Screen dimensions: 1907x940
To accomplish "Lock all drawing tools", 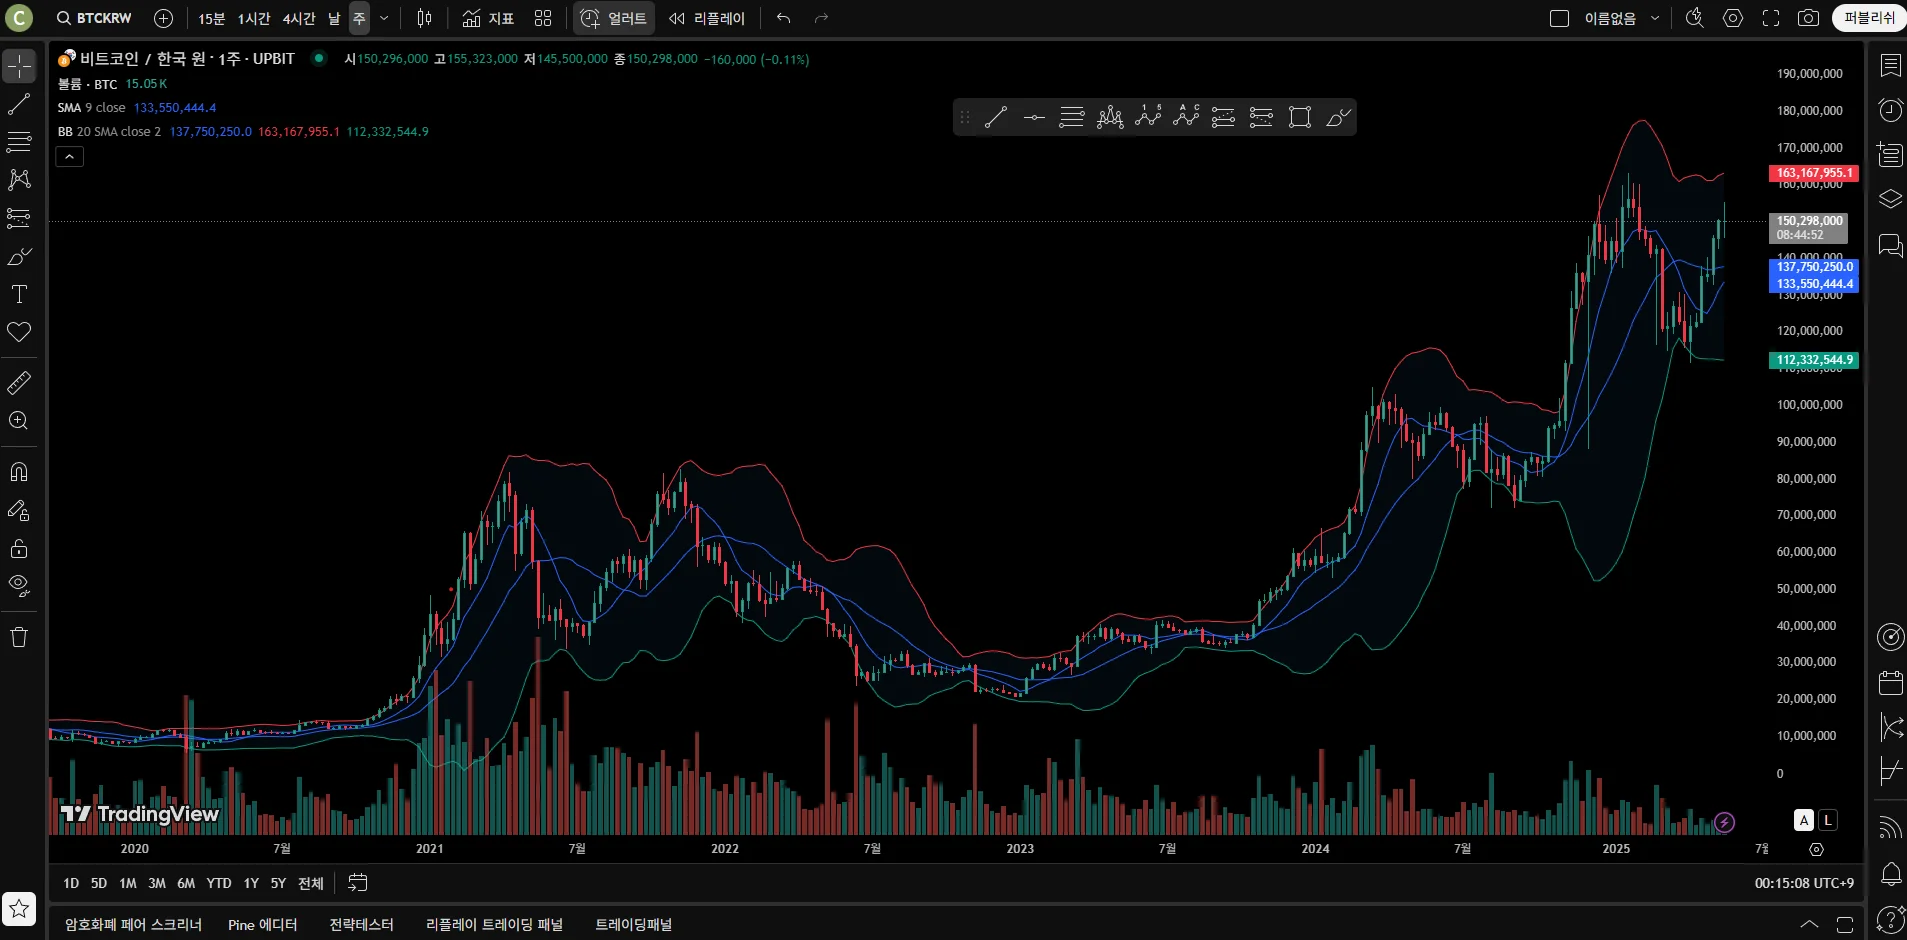I will pyautogui.click(x=19, y=548).
